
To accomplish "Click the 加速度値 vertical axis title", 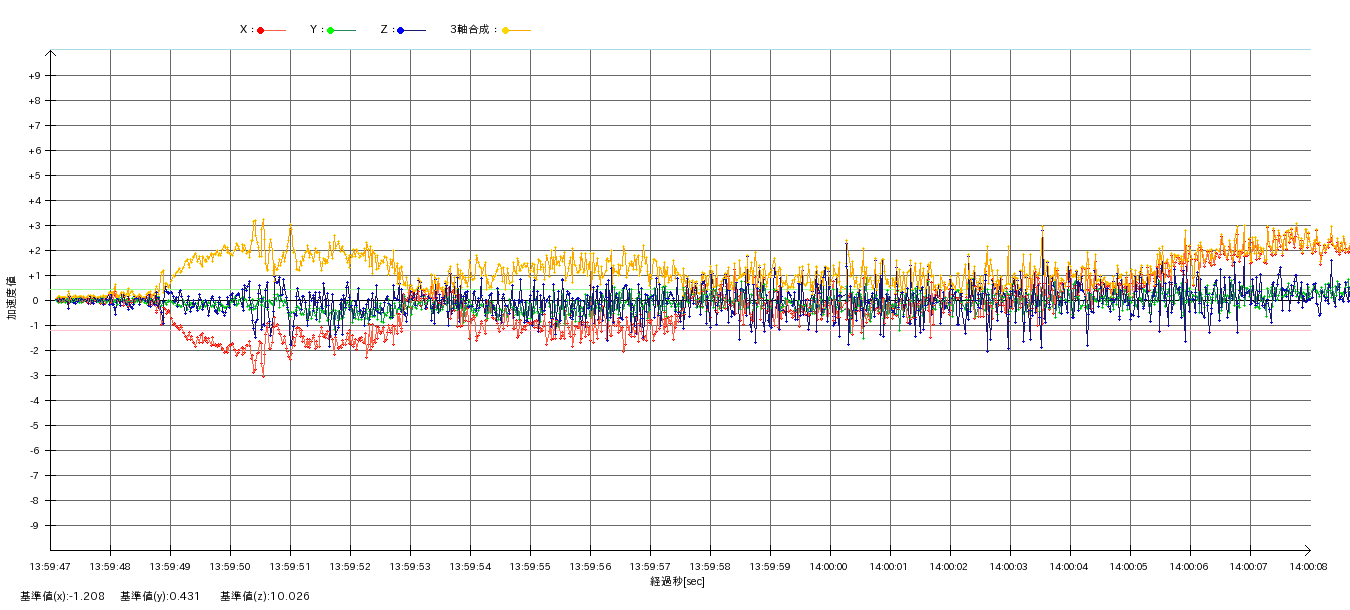I will tap(12, 298).
